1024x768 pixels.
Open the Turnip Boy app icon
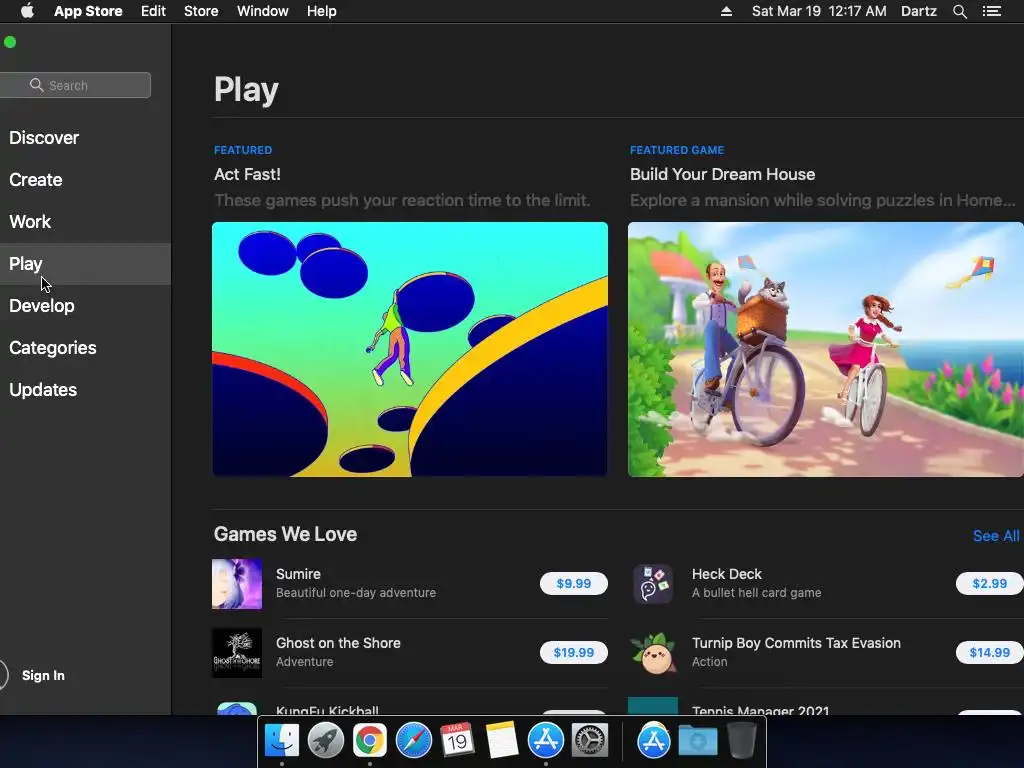coord(654,653)
